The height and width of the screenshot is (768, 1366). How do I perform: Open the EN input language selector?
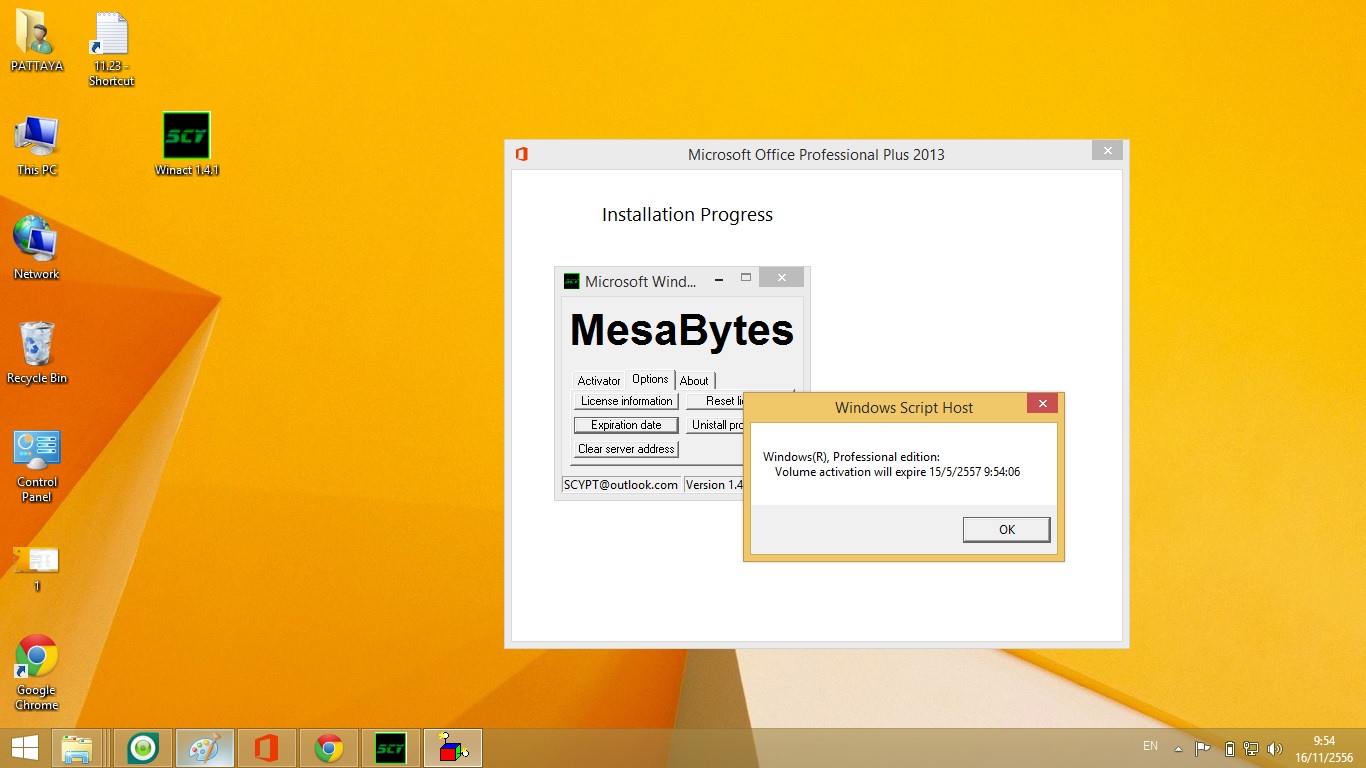1150,746
